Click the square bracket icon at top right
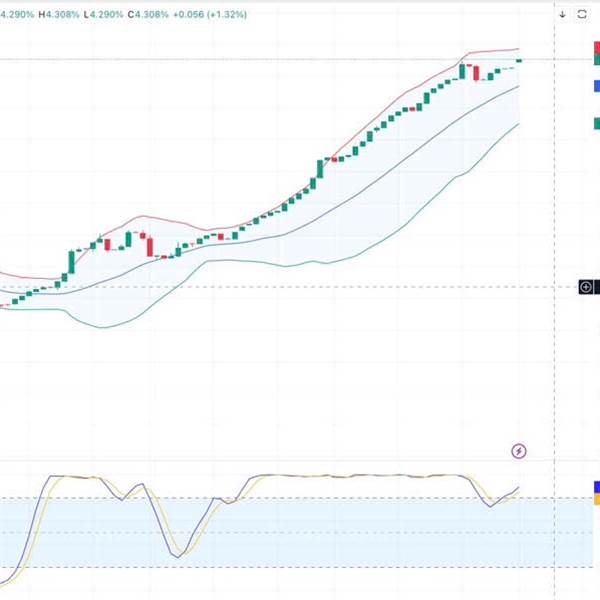Screen dimensions: 600x600 (x=582, y=15)
